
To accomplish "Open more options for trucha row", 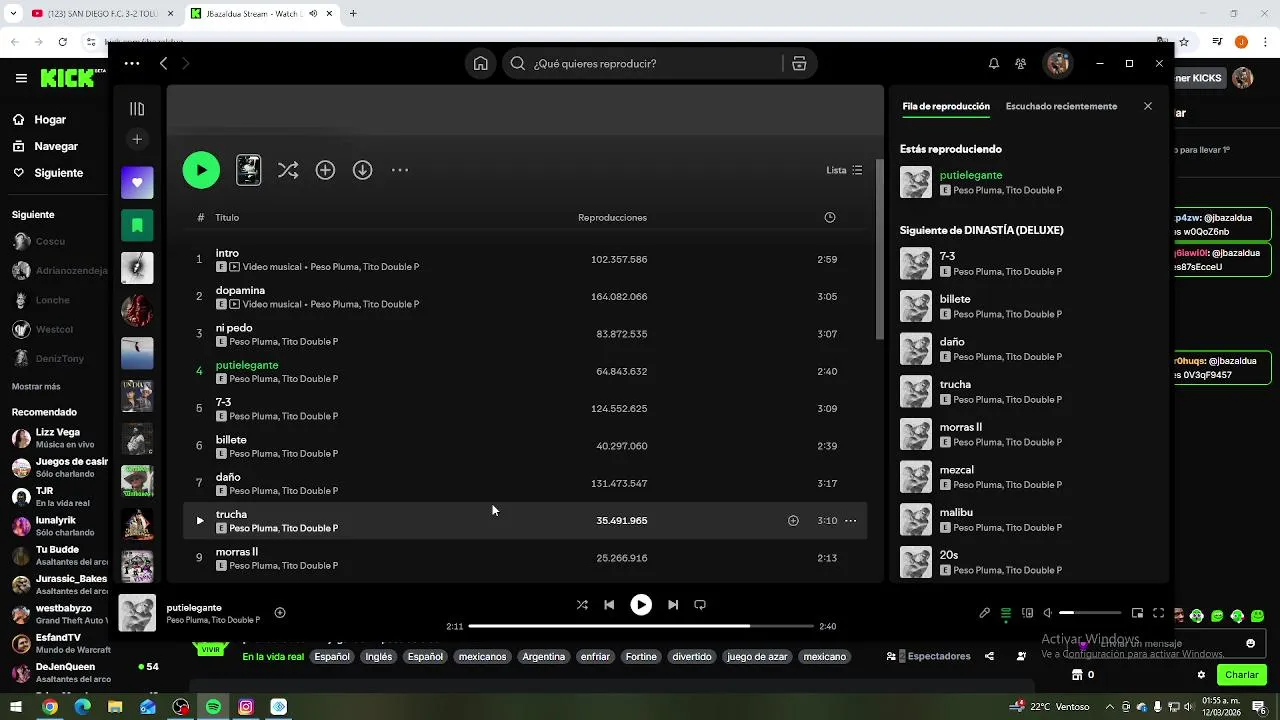I will point(851,520).
